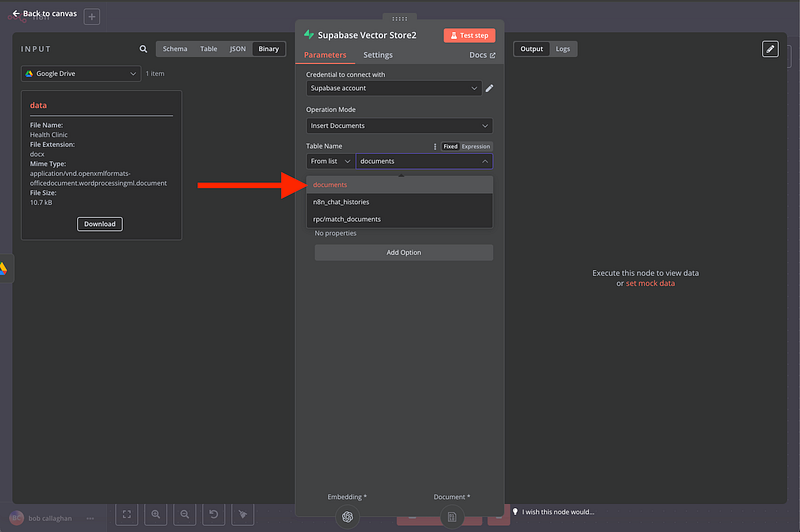Viewport: 800px width, 532px height.
Task: Expand the Operation Mode dropdown
Action: coord(399,126)
